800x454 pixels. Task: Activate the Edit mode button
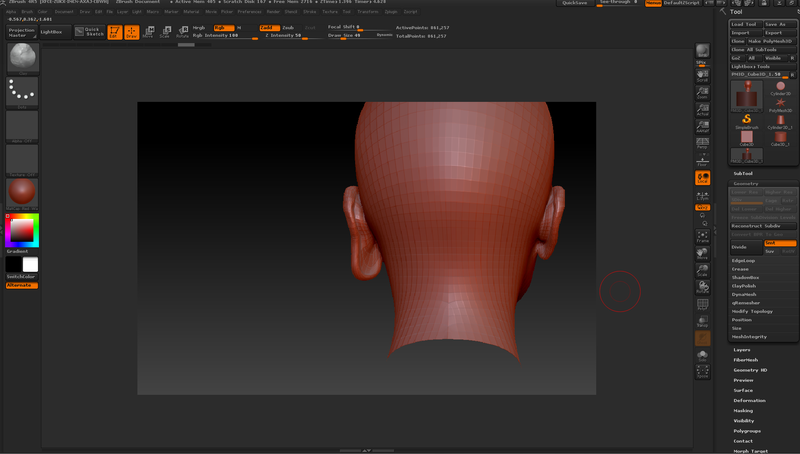pyautogui.click(x=115, y=32)
